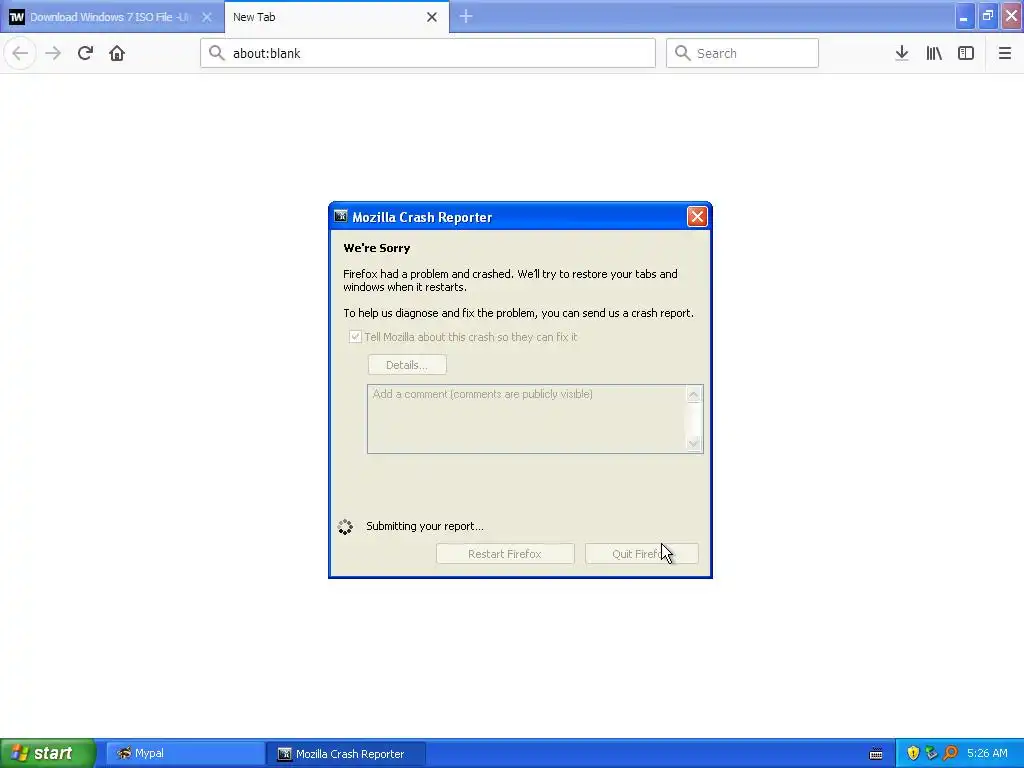Show the Library icon menu

tap(934, 53)
